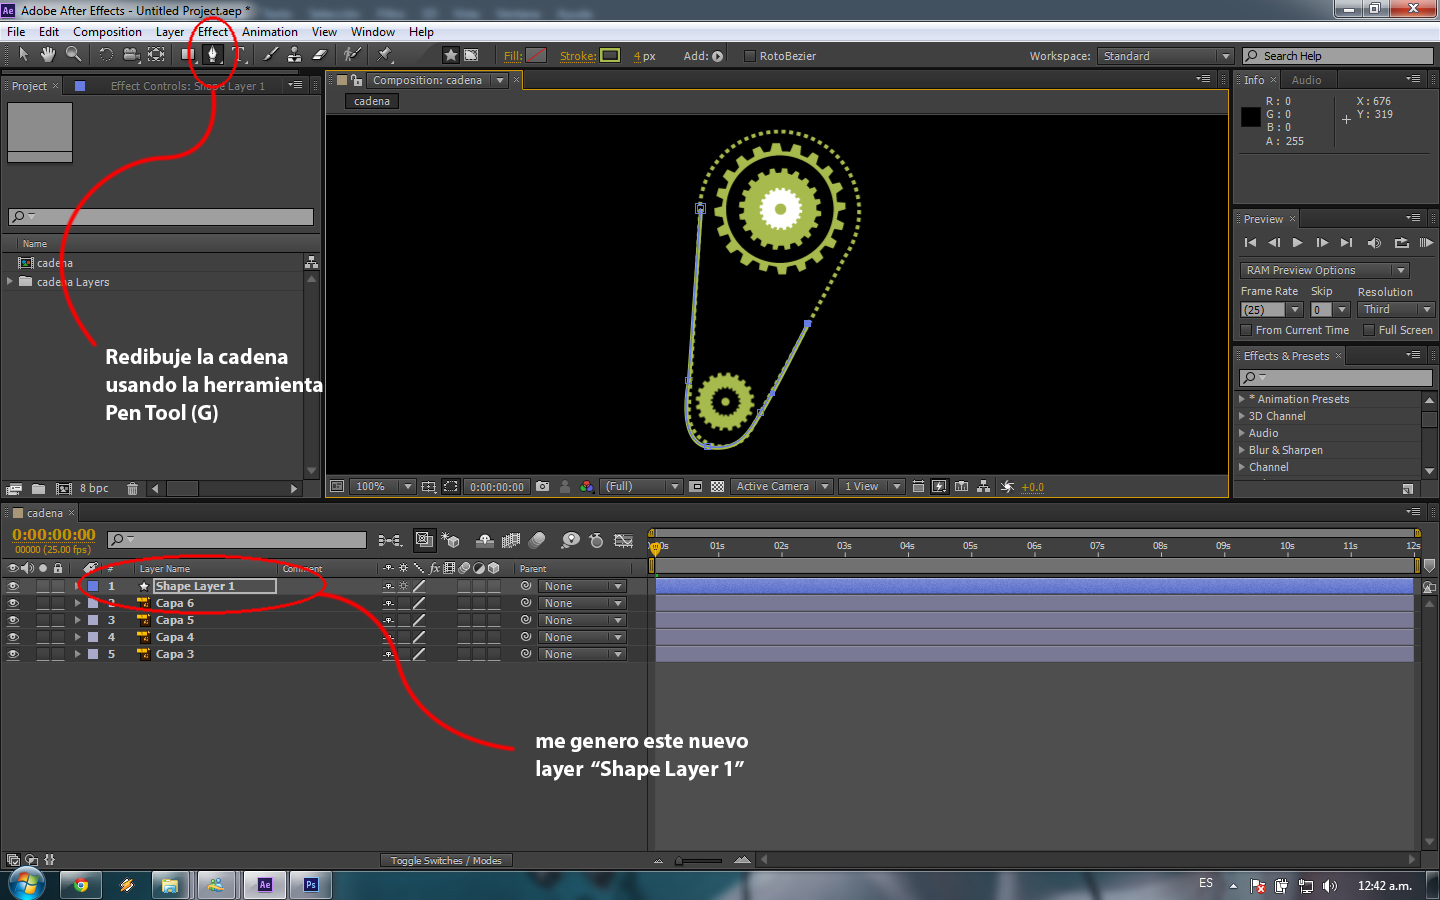
Task: Open Show Channel color management icon
Action: [x=587, y=487]
